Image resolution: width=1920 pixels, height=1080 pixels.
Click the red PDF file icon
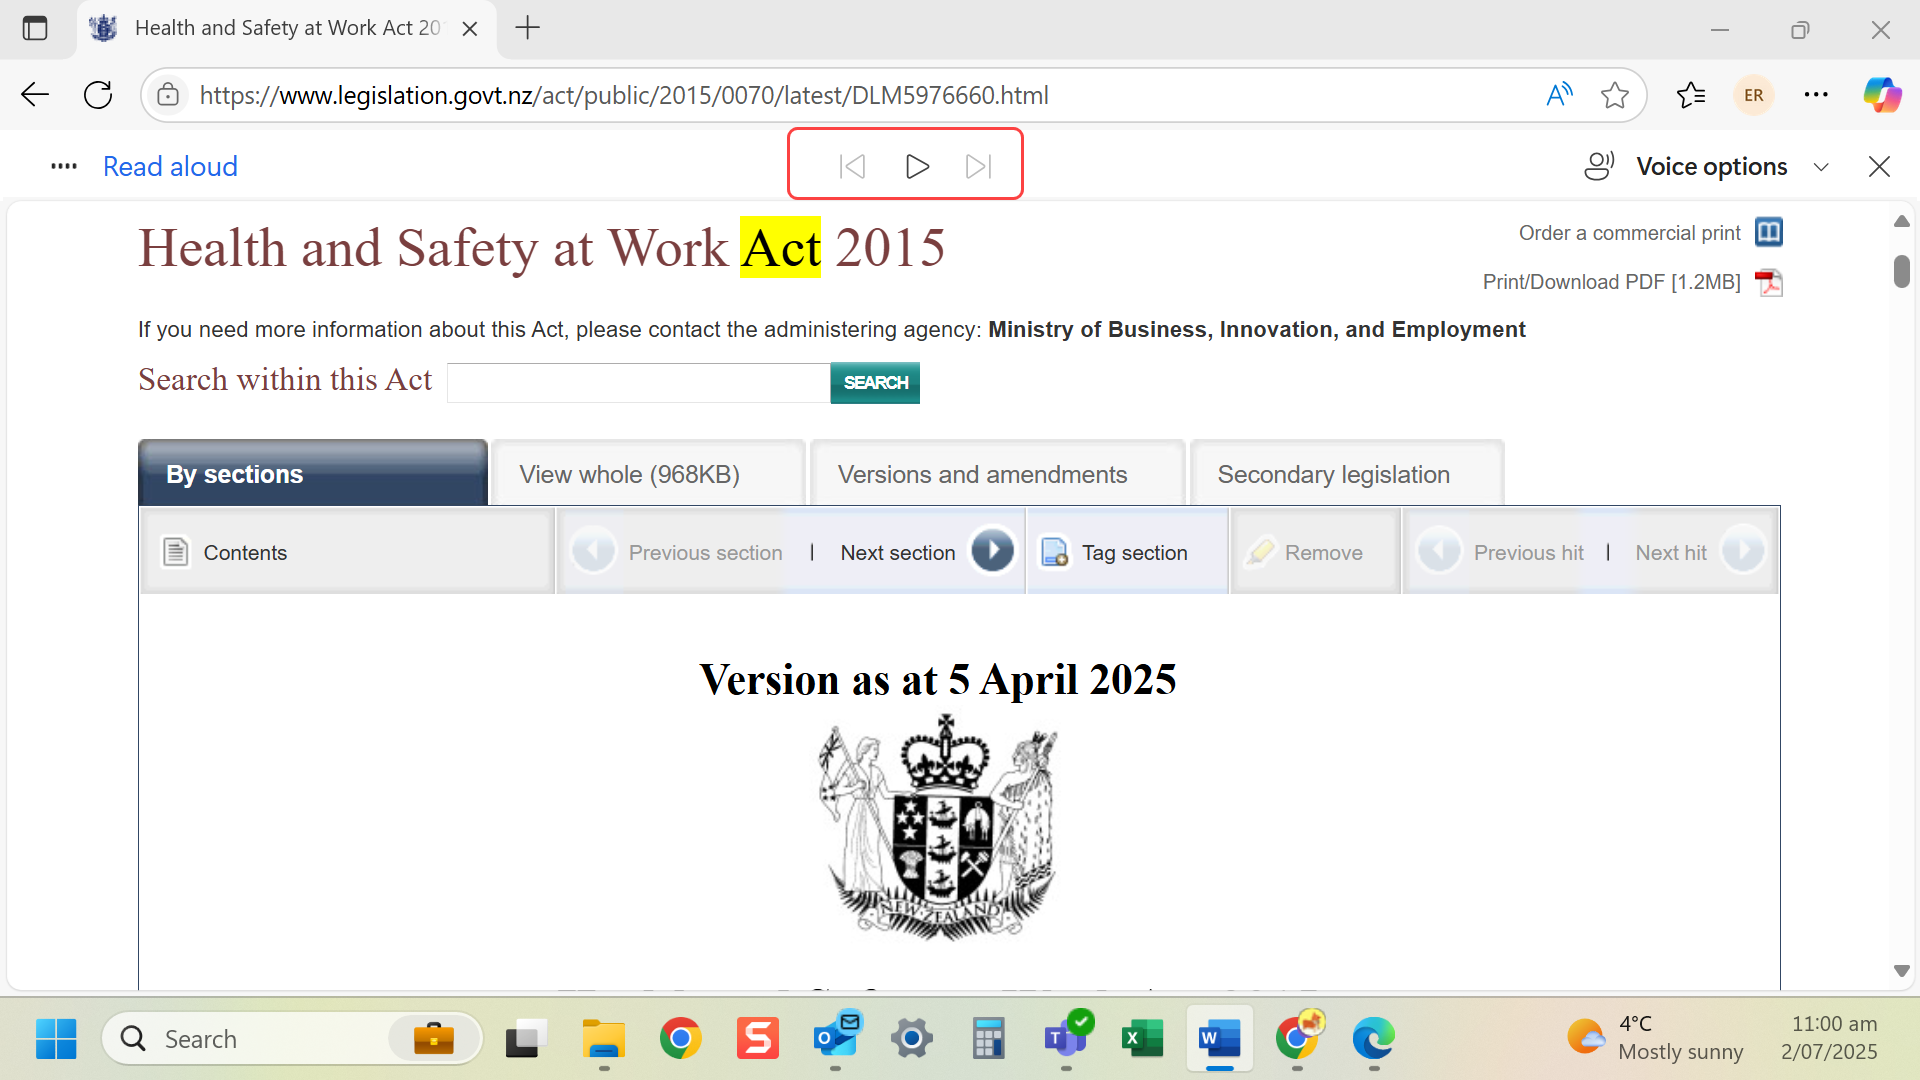tap(1769, 283)
